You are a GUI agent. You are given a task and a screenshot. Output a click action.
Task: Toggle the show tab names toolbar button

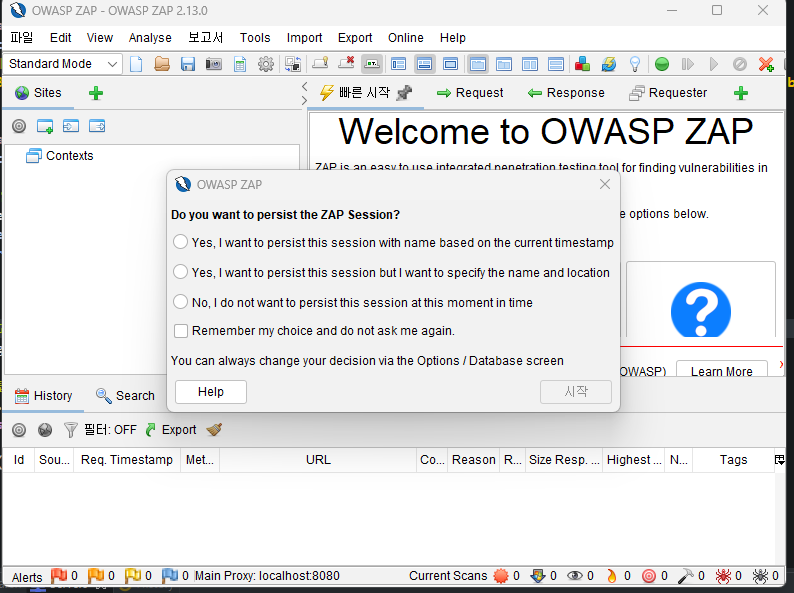click(372, 64)
